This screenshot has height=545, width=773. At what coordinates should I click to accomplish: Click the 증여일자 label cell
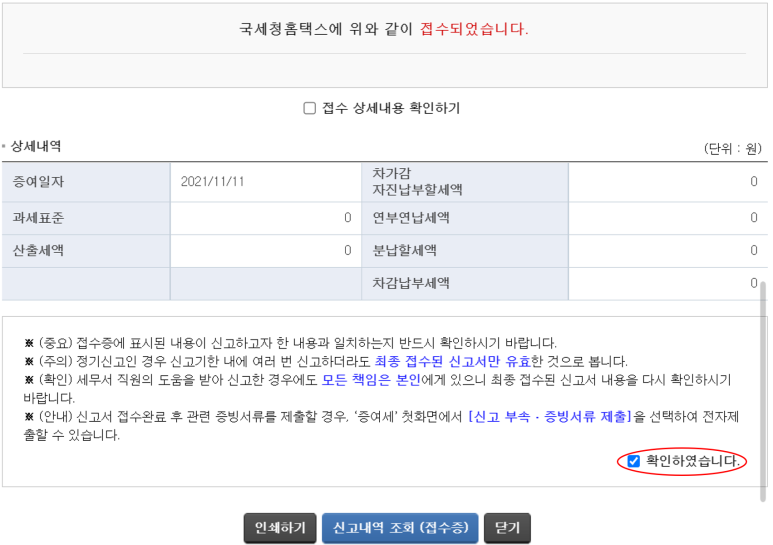click(x=86, y=182)
